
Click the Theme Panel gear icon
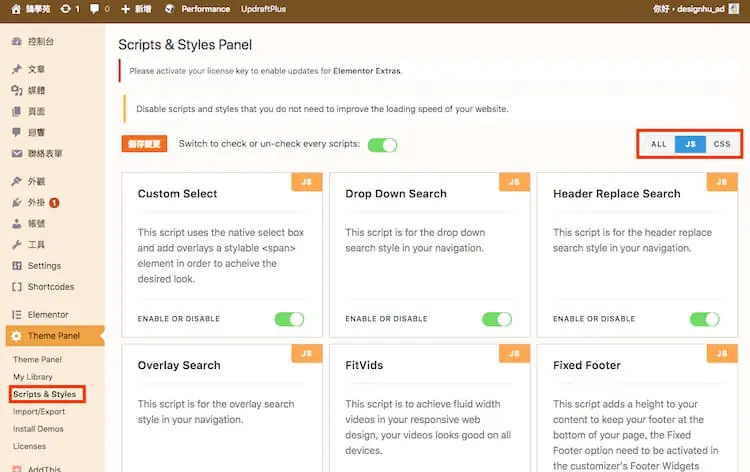click(16, 336)
